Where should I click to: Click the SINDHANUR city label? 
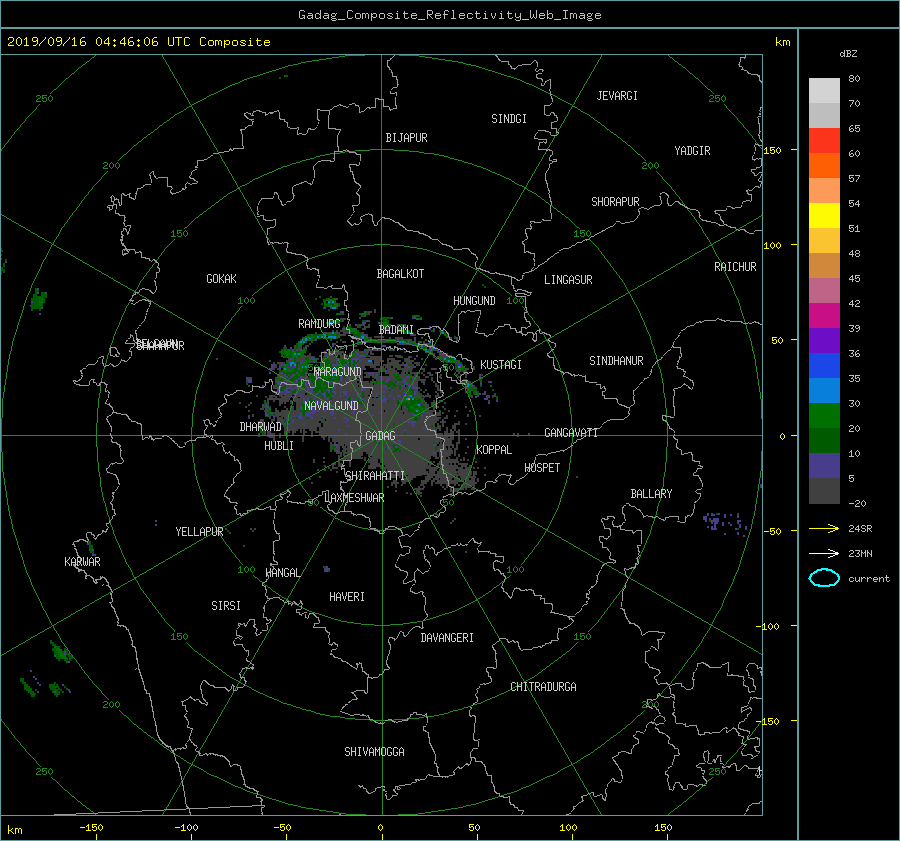coord(616,361)
